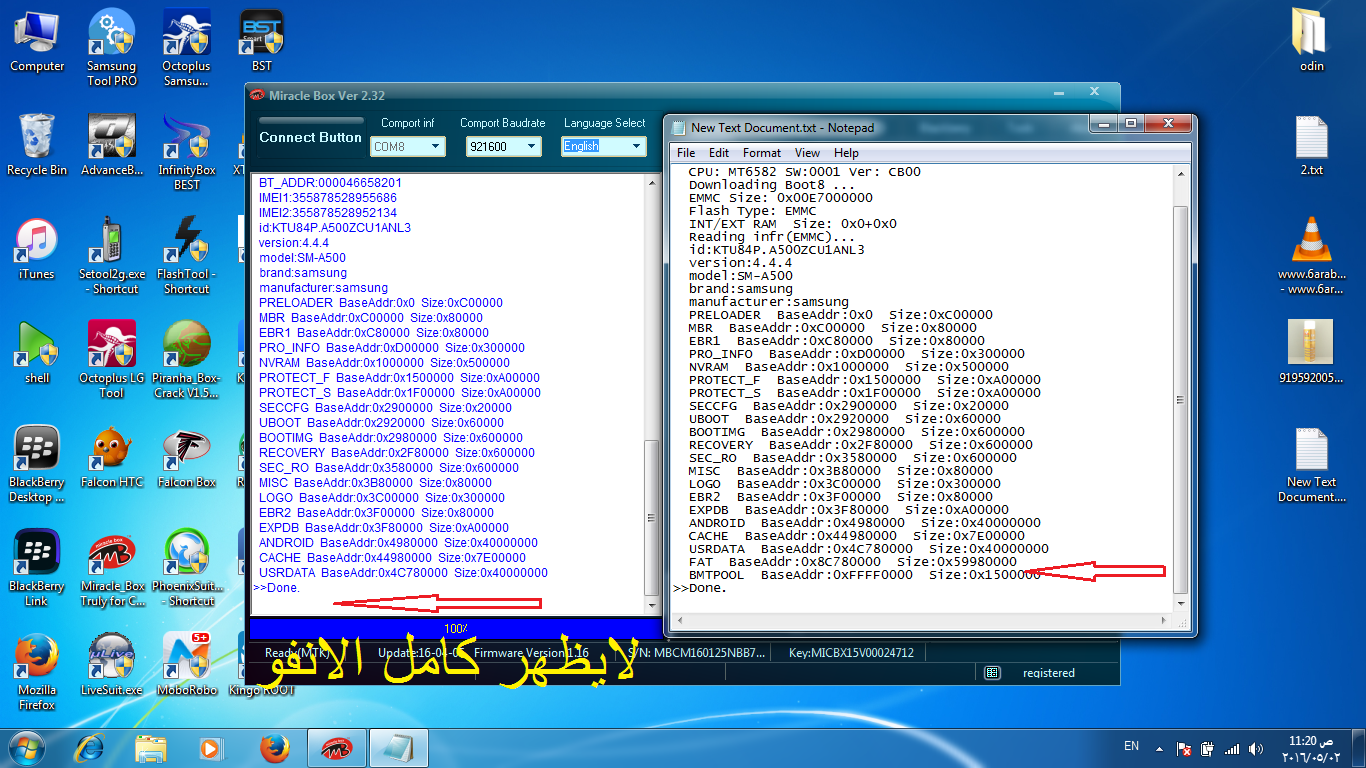The height and width of the screenshot is (768, 1366).
Task: Select the 2.txt file on the desktop
Action: [1311, 145]
